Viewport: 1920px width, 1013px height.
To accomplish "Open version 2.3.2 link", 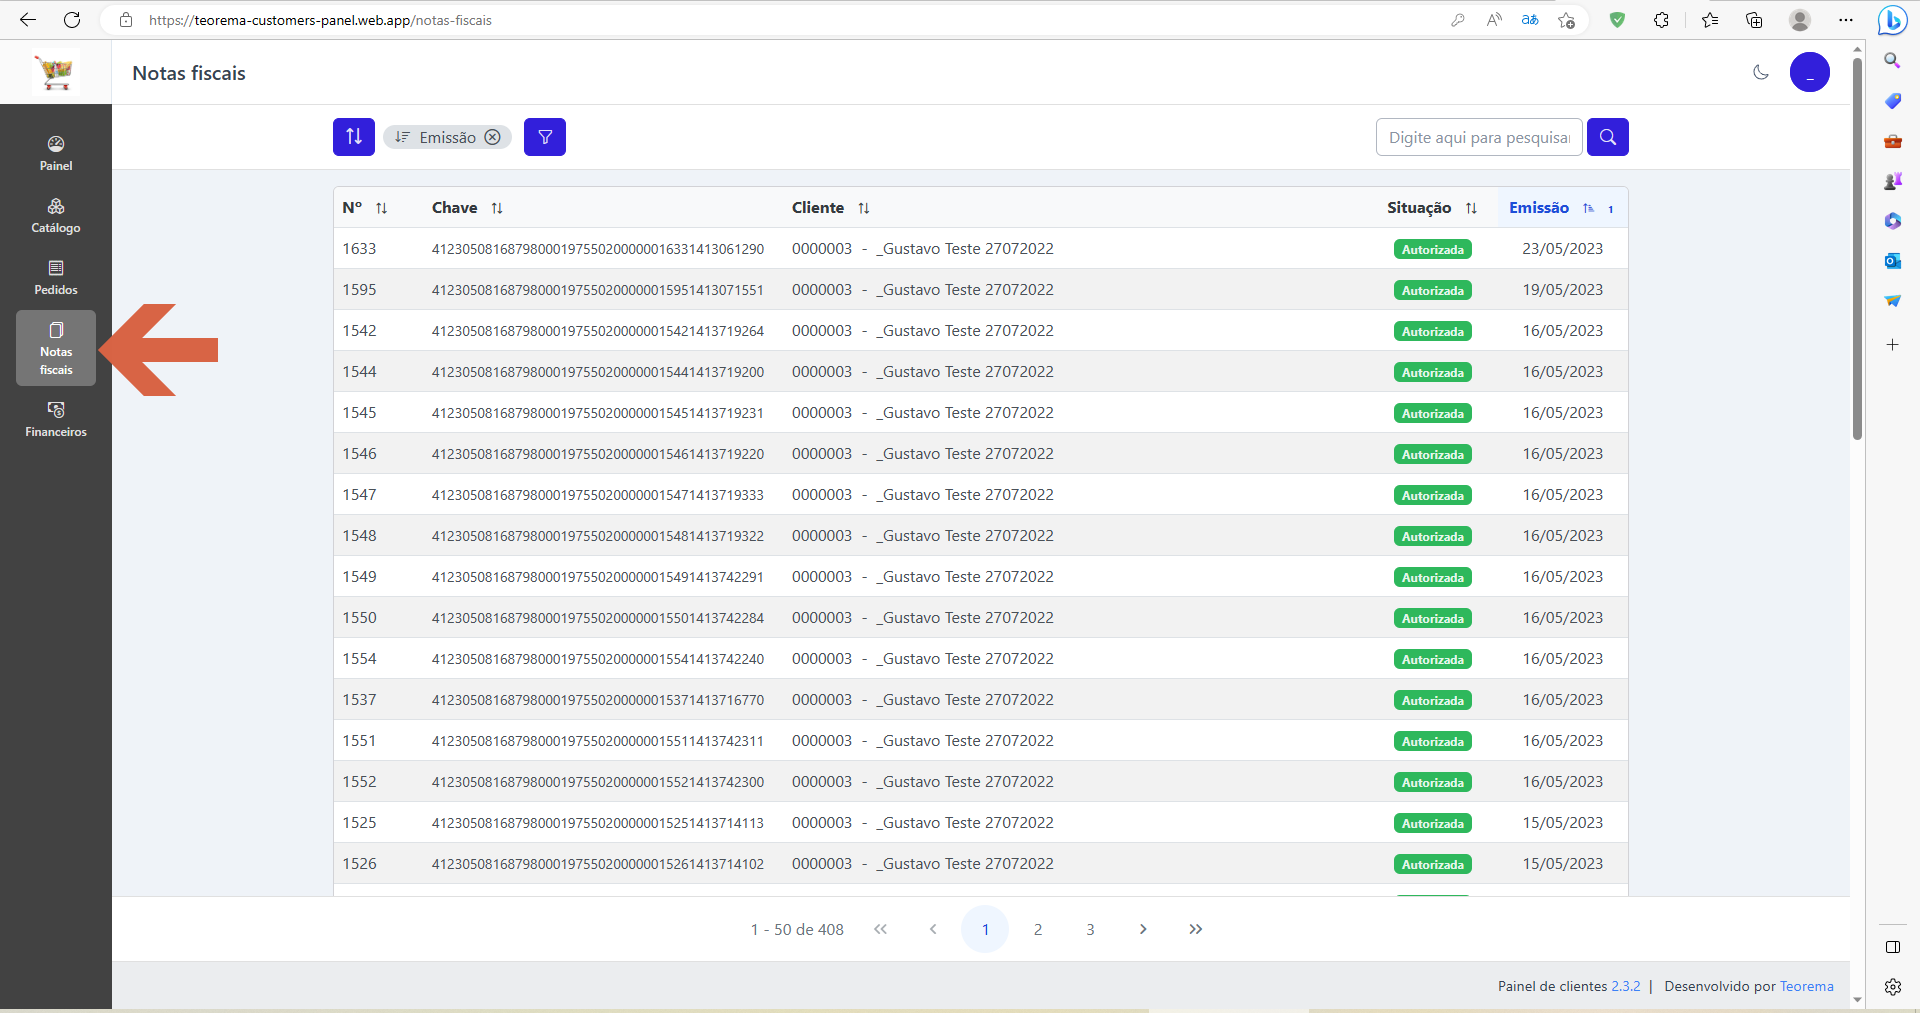I will pyautogui.click(x=1625, y=986).
